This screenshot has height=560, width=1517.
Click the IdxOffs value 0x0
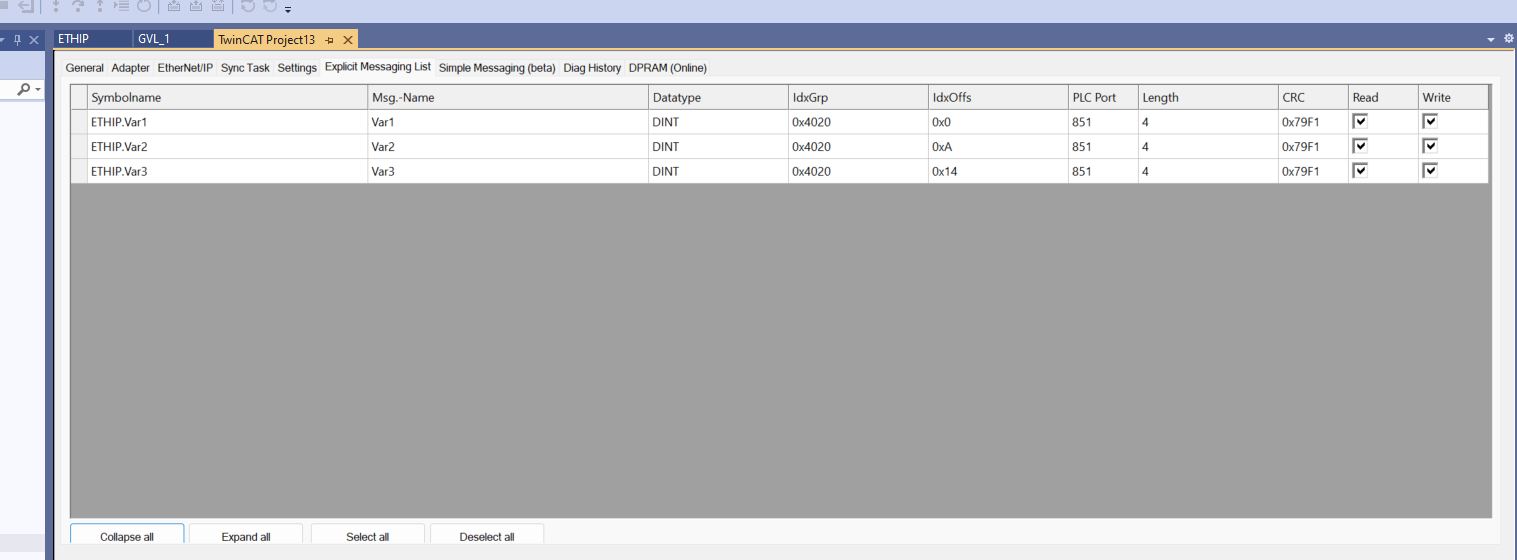pos(997,122)
